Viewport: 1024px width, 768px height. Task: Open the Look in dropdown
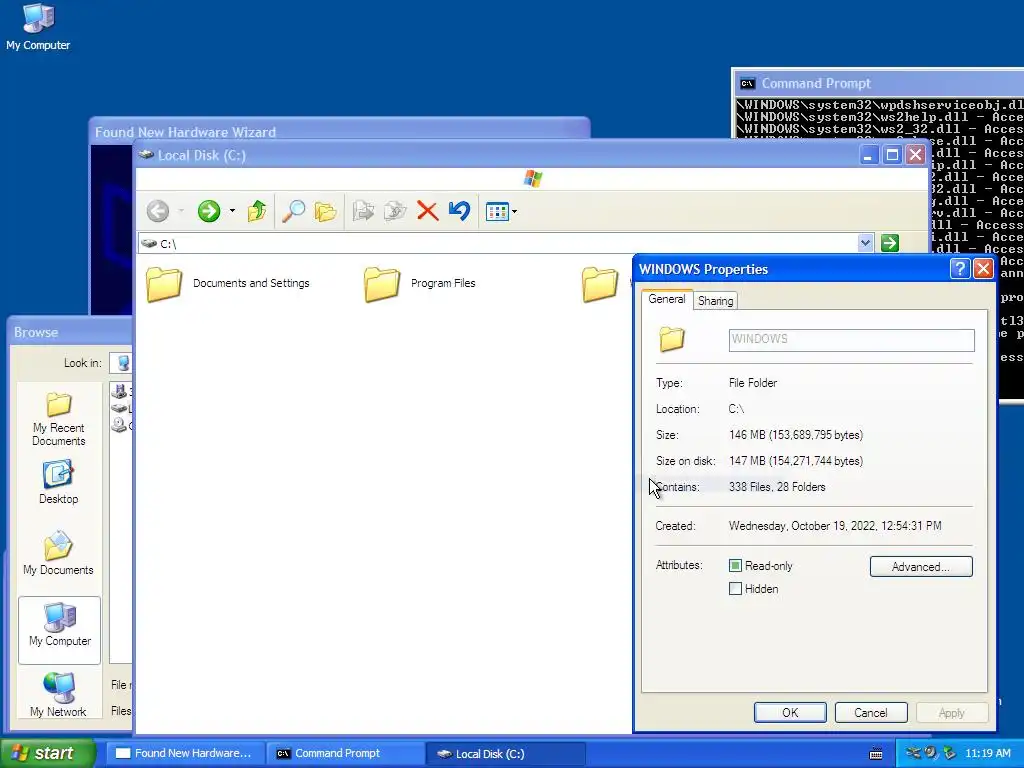point(121,363)
